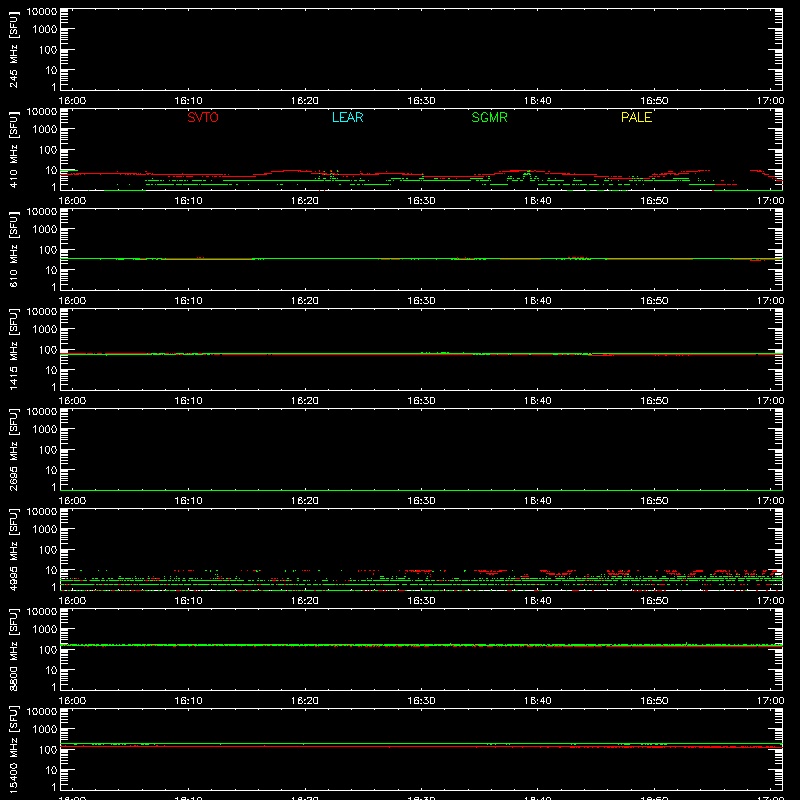
Task: Click the 1000 tick label on 4995 MHz axis
Action: (45, 530)
